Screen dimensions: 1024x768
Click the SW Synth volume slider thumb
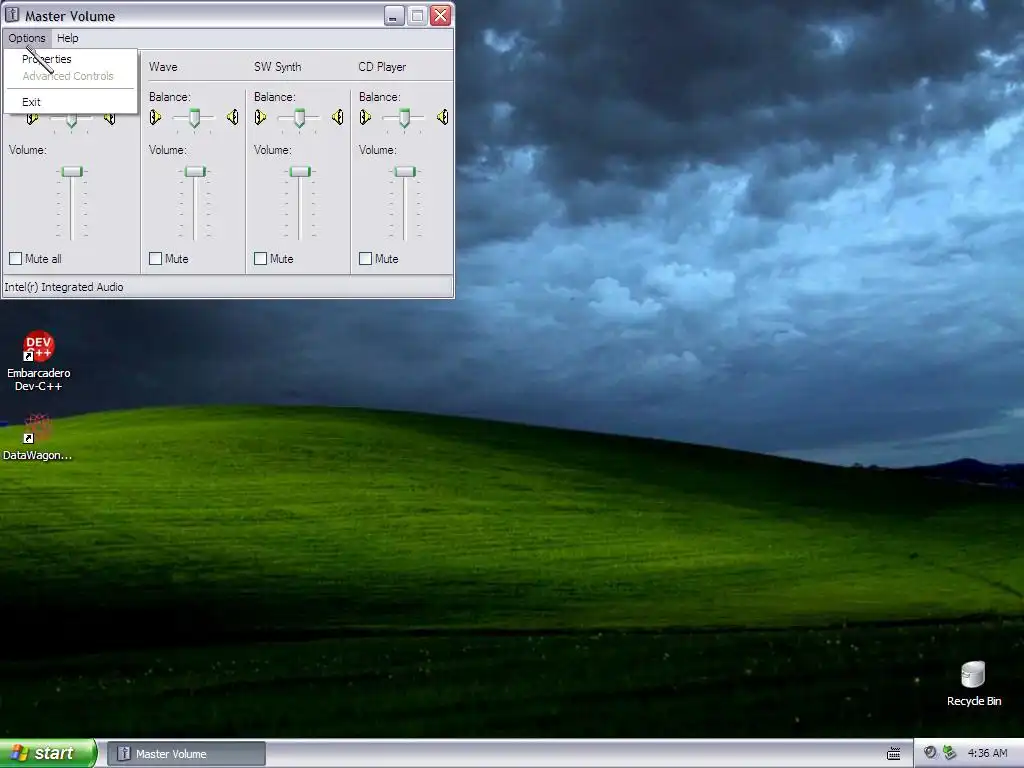[300, 172]
